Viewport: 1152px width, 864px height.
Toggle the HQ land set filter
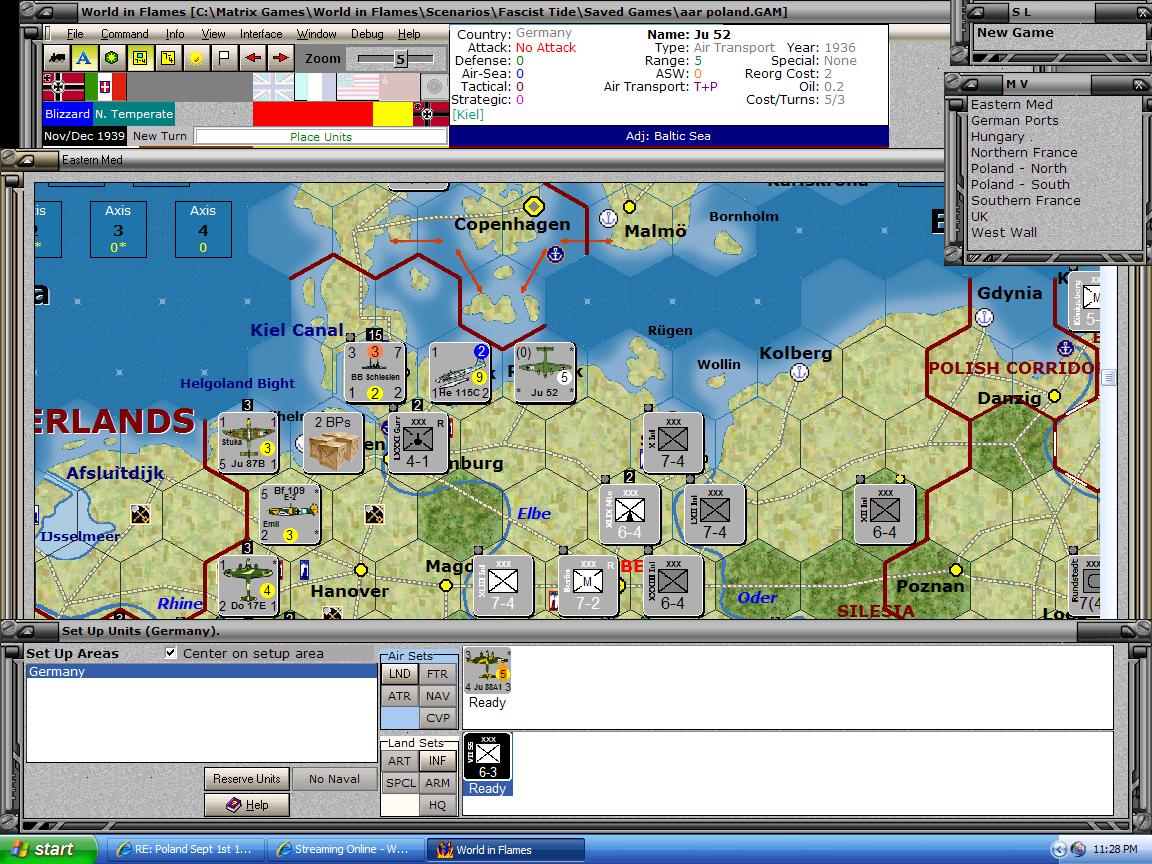point(438,805)
